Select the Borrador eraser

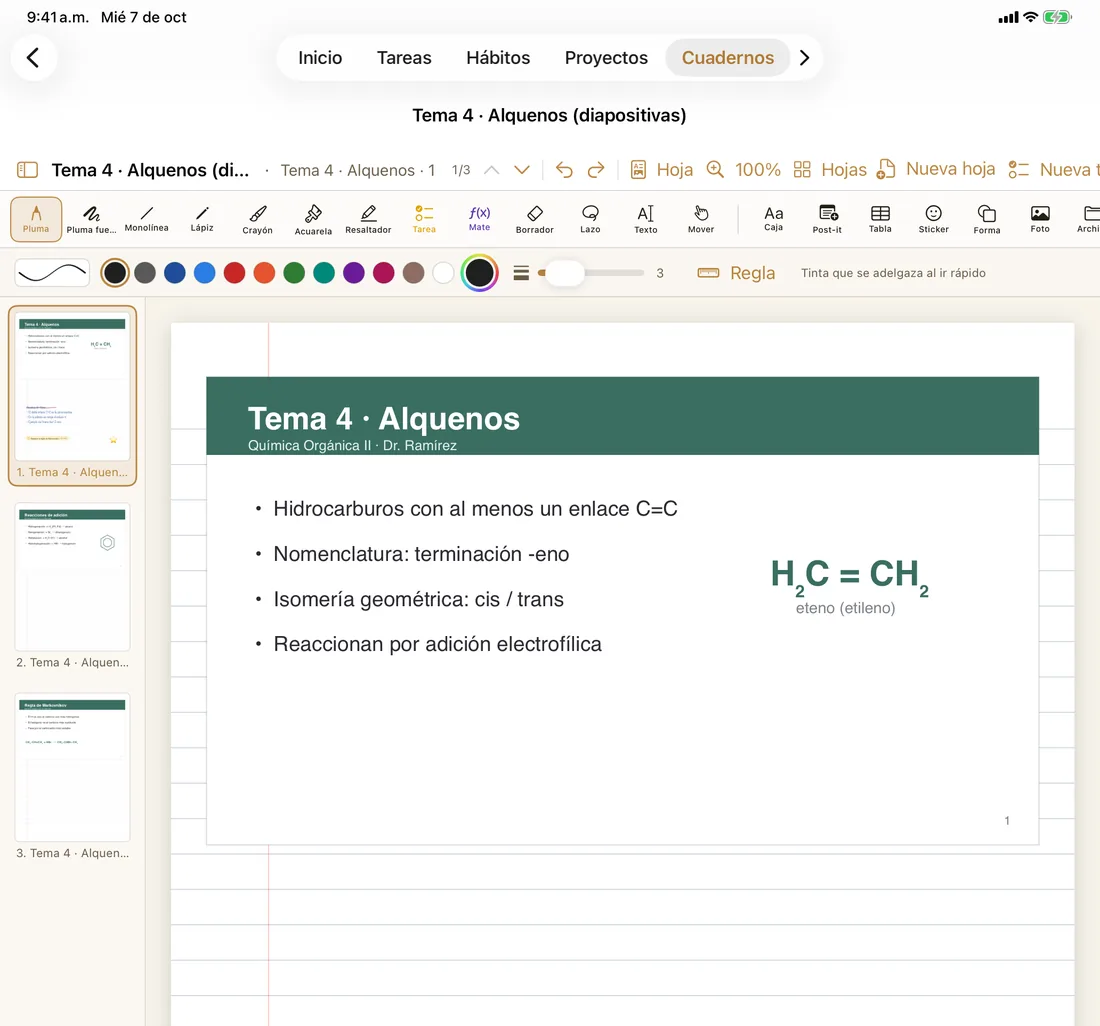pos(535,219)
